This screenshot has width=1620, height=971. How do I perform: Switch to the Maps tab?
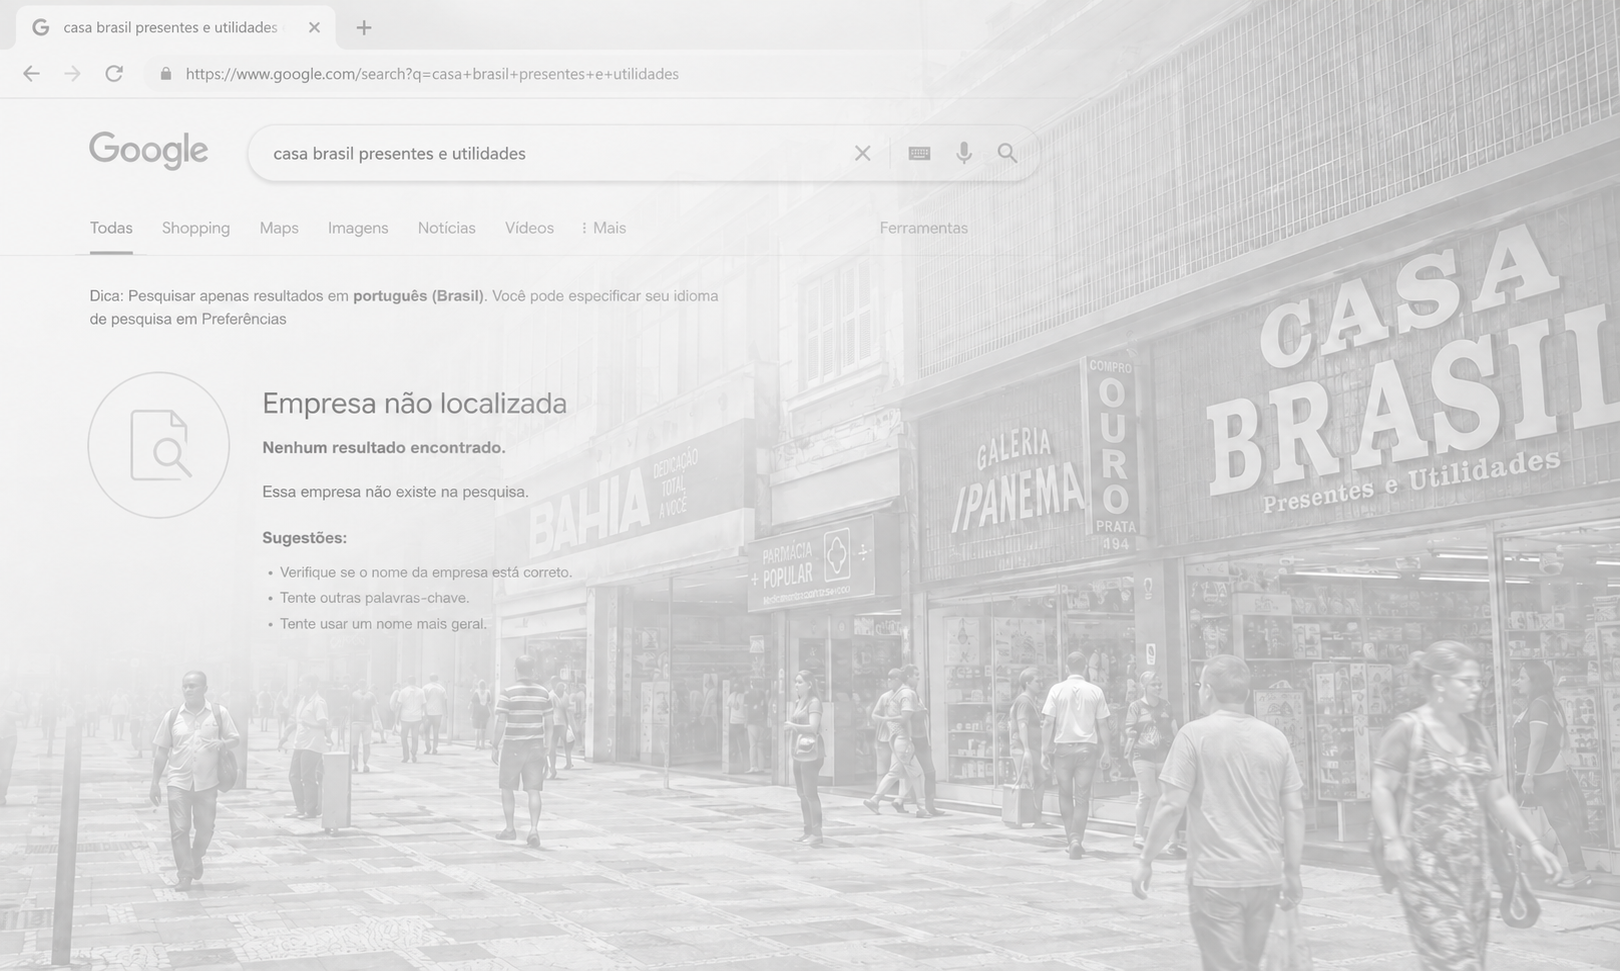click(279, 228)
